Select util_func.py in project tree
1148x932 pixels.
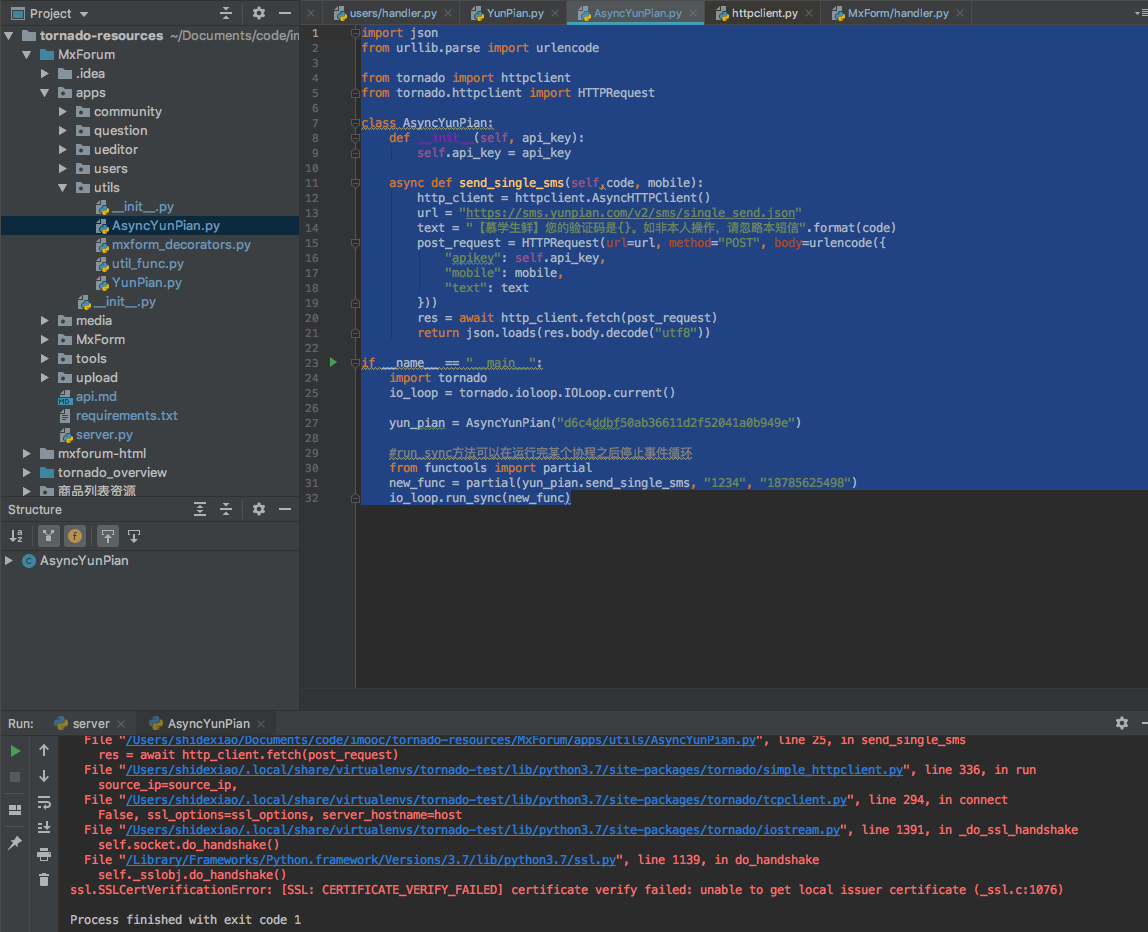[148, 264]
